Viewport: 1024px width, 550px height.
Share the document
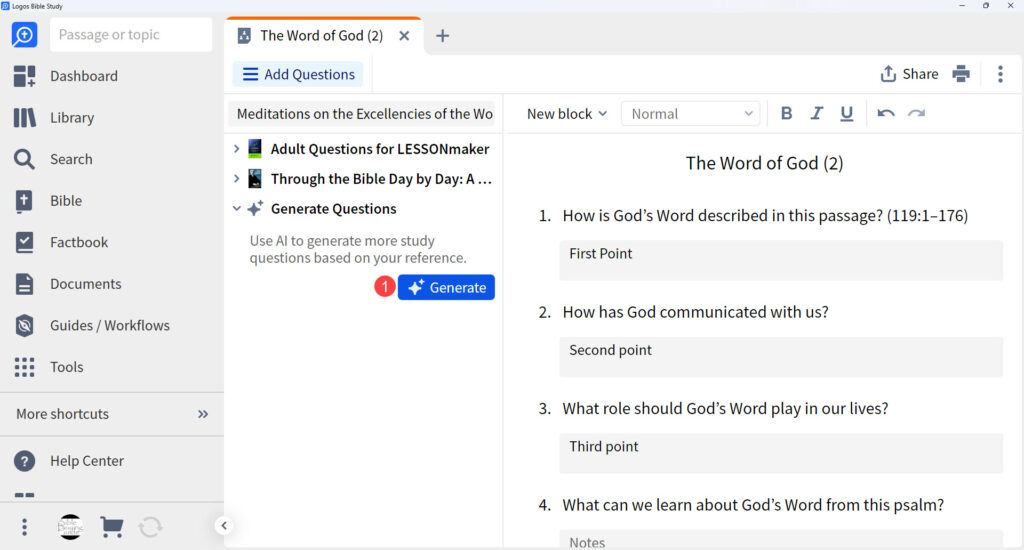click(x=908, y=74)
